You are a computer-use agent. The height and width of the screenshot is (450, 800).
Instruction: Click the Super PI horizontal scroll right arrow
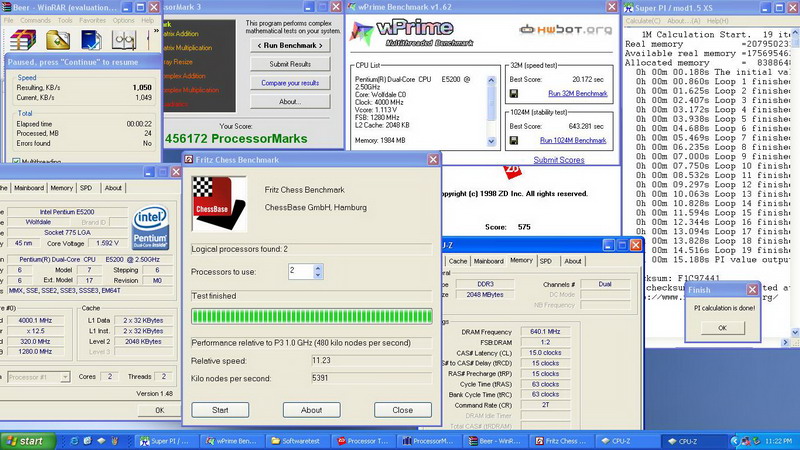pyautogui.click(x=785, y=342)
